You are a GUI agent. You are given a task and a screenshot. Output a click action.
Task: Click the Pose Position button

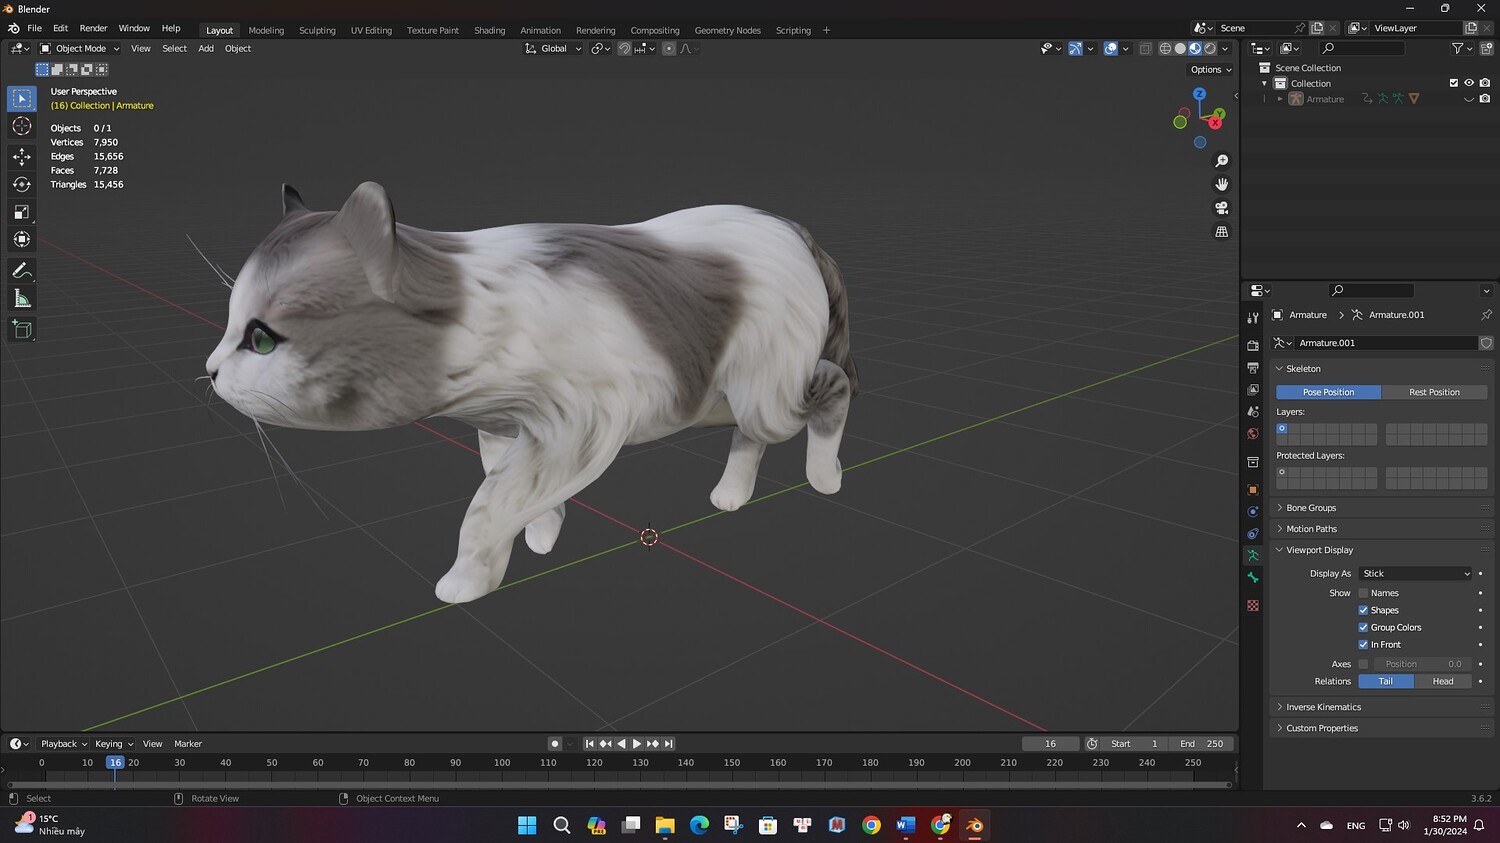pos(1328,392)
